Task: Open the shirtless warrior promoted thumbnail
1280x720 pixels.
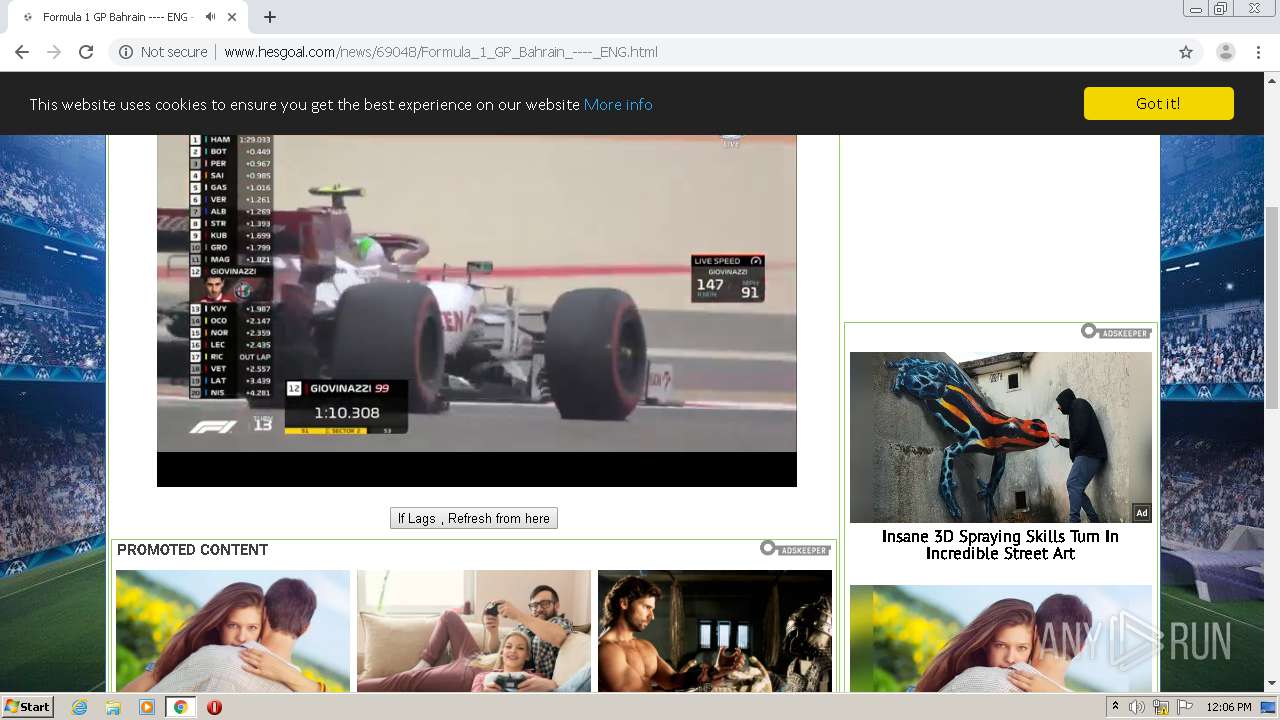Action: (715, 631)
